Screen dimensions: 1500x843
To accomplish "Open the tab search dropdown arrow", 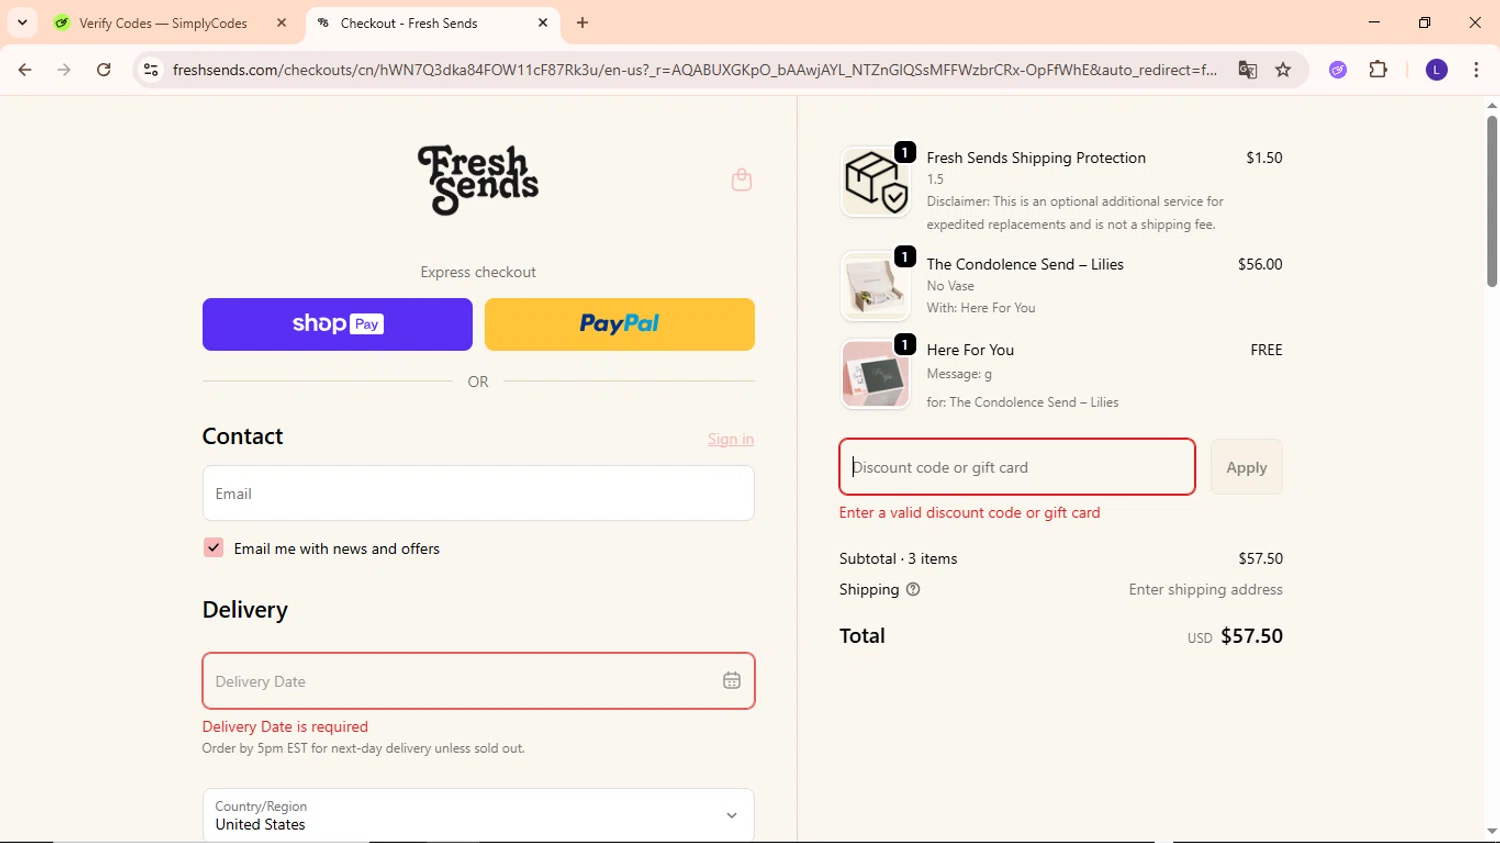I will (x=22, y=23).
